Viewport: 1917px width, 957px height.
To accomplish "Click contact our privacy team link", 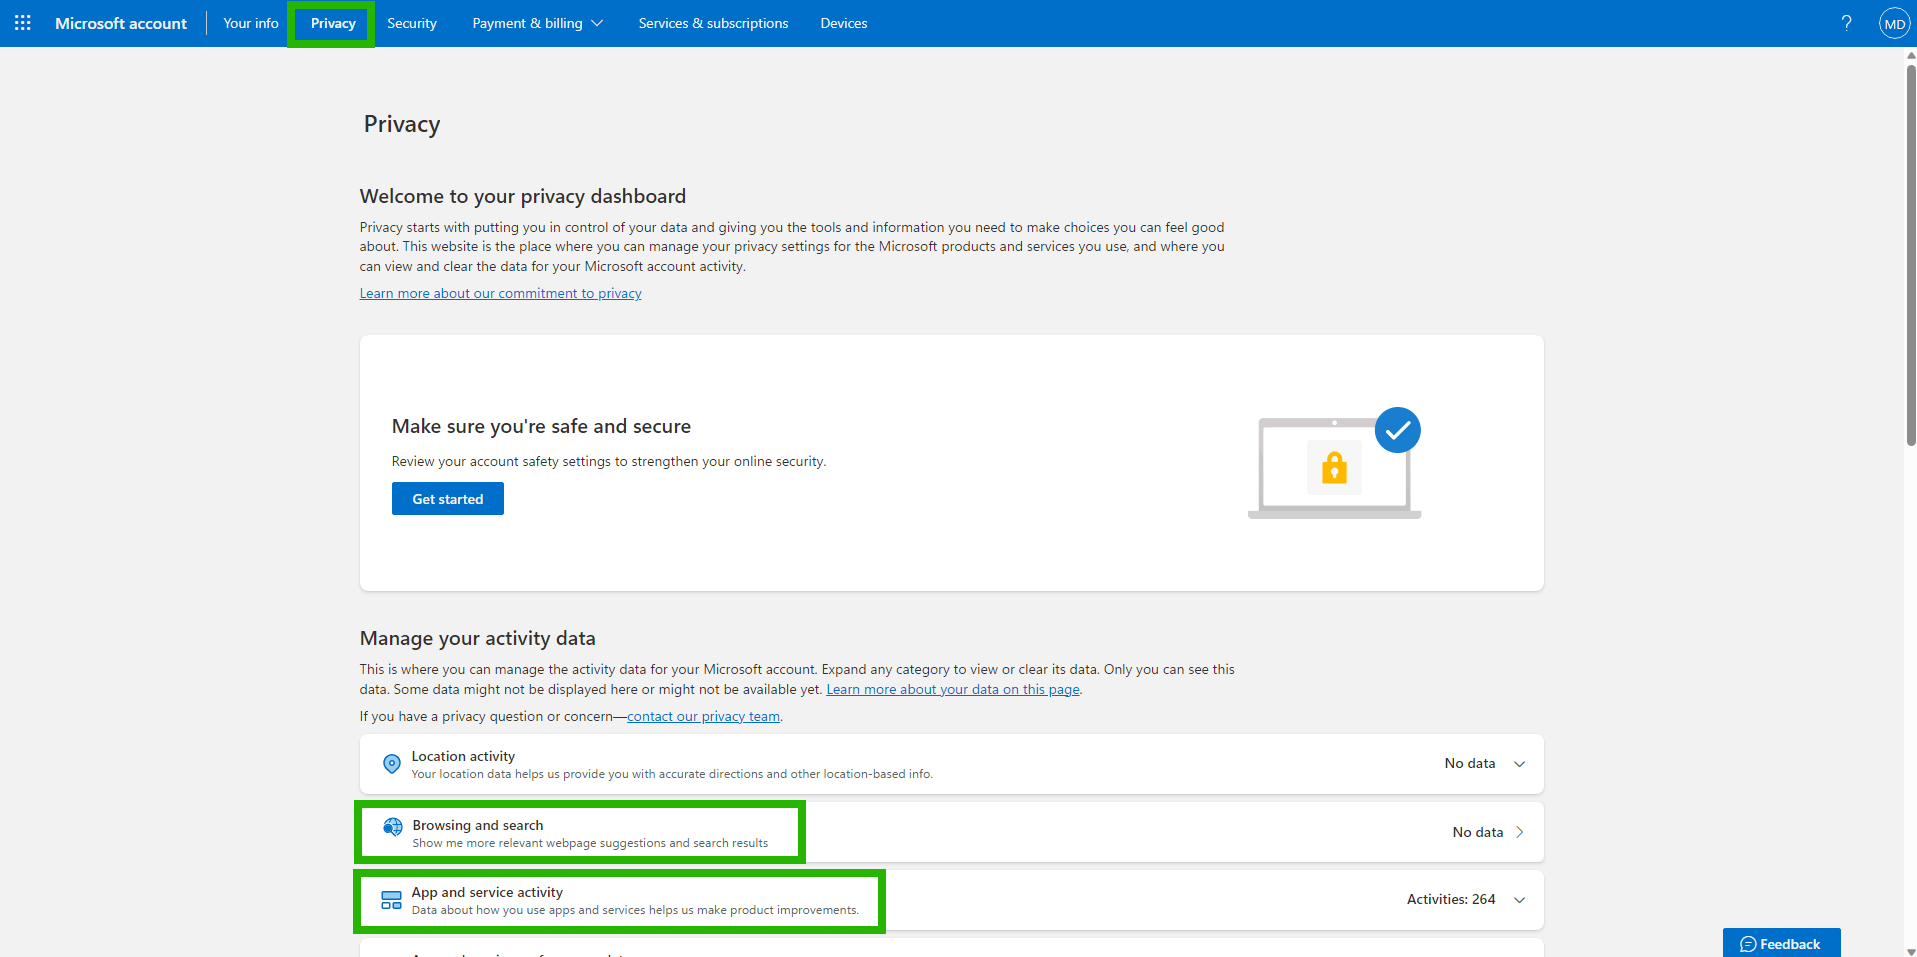I will 703,716.
